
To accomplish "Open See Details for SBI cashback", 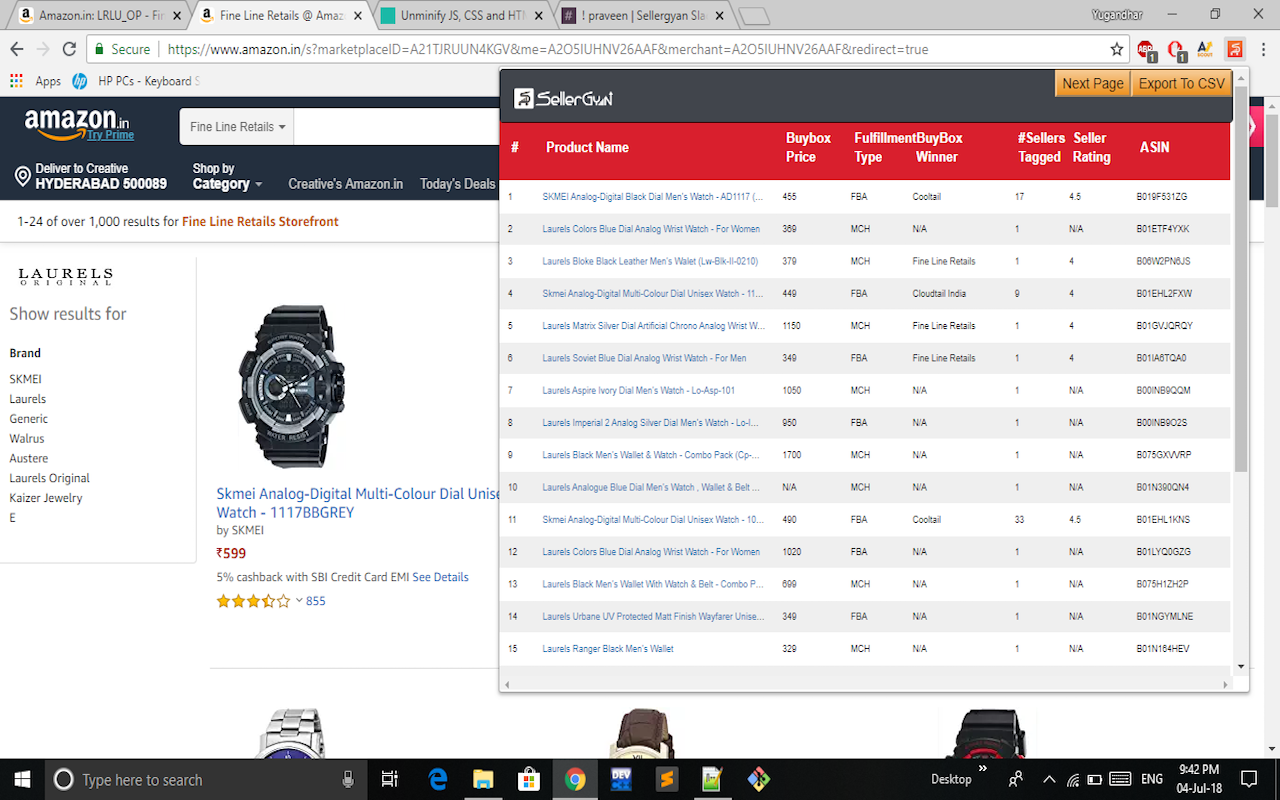I will coord(440,577).
